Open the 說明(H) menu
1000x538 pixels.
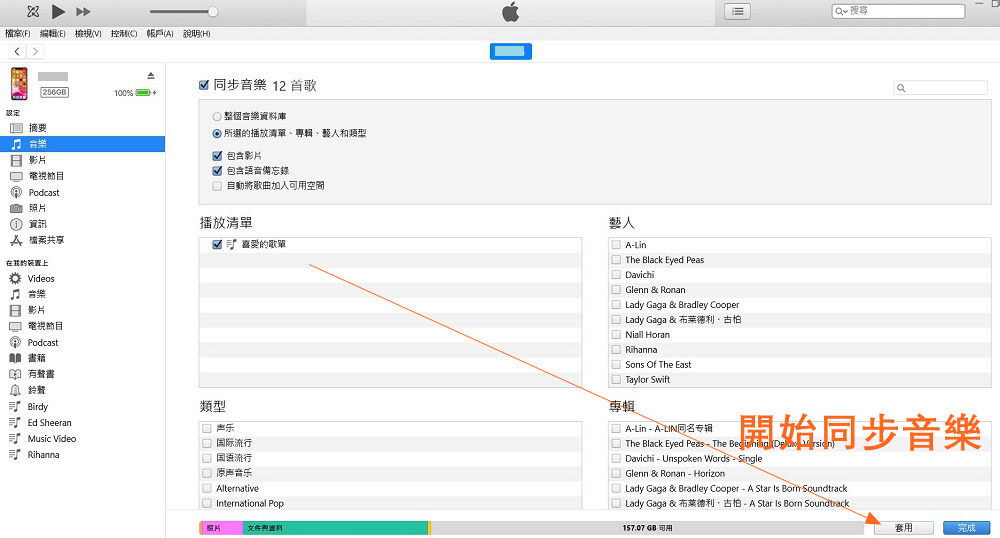pos(196,33)
